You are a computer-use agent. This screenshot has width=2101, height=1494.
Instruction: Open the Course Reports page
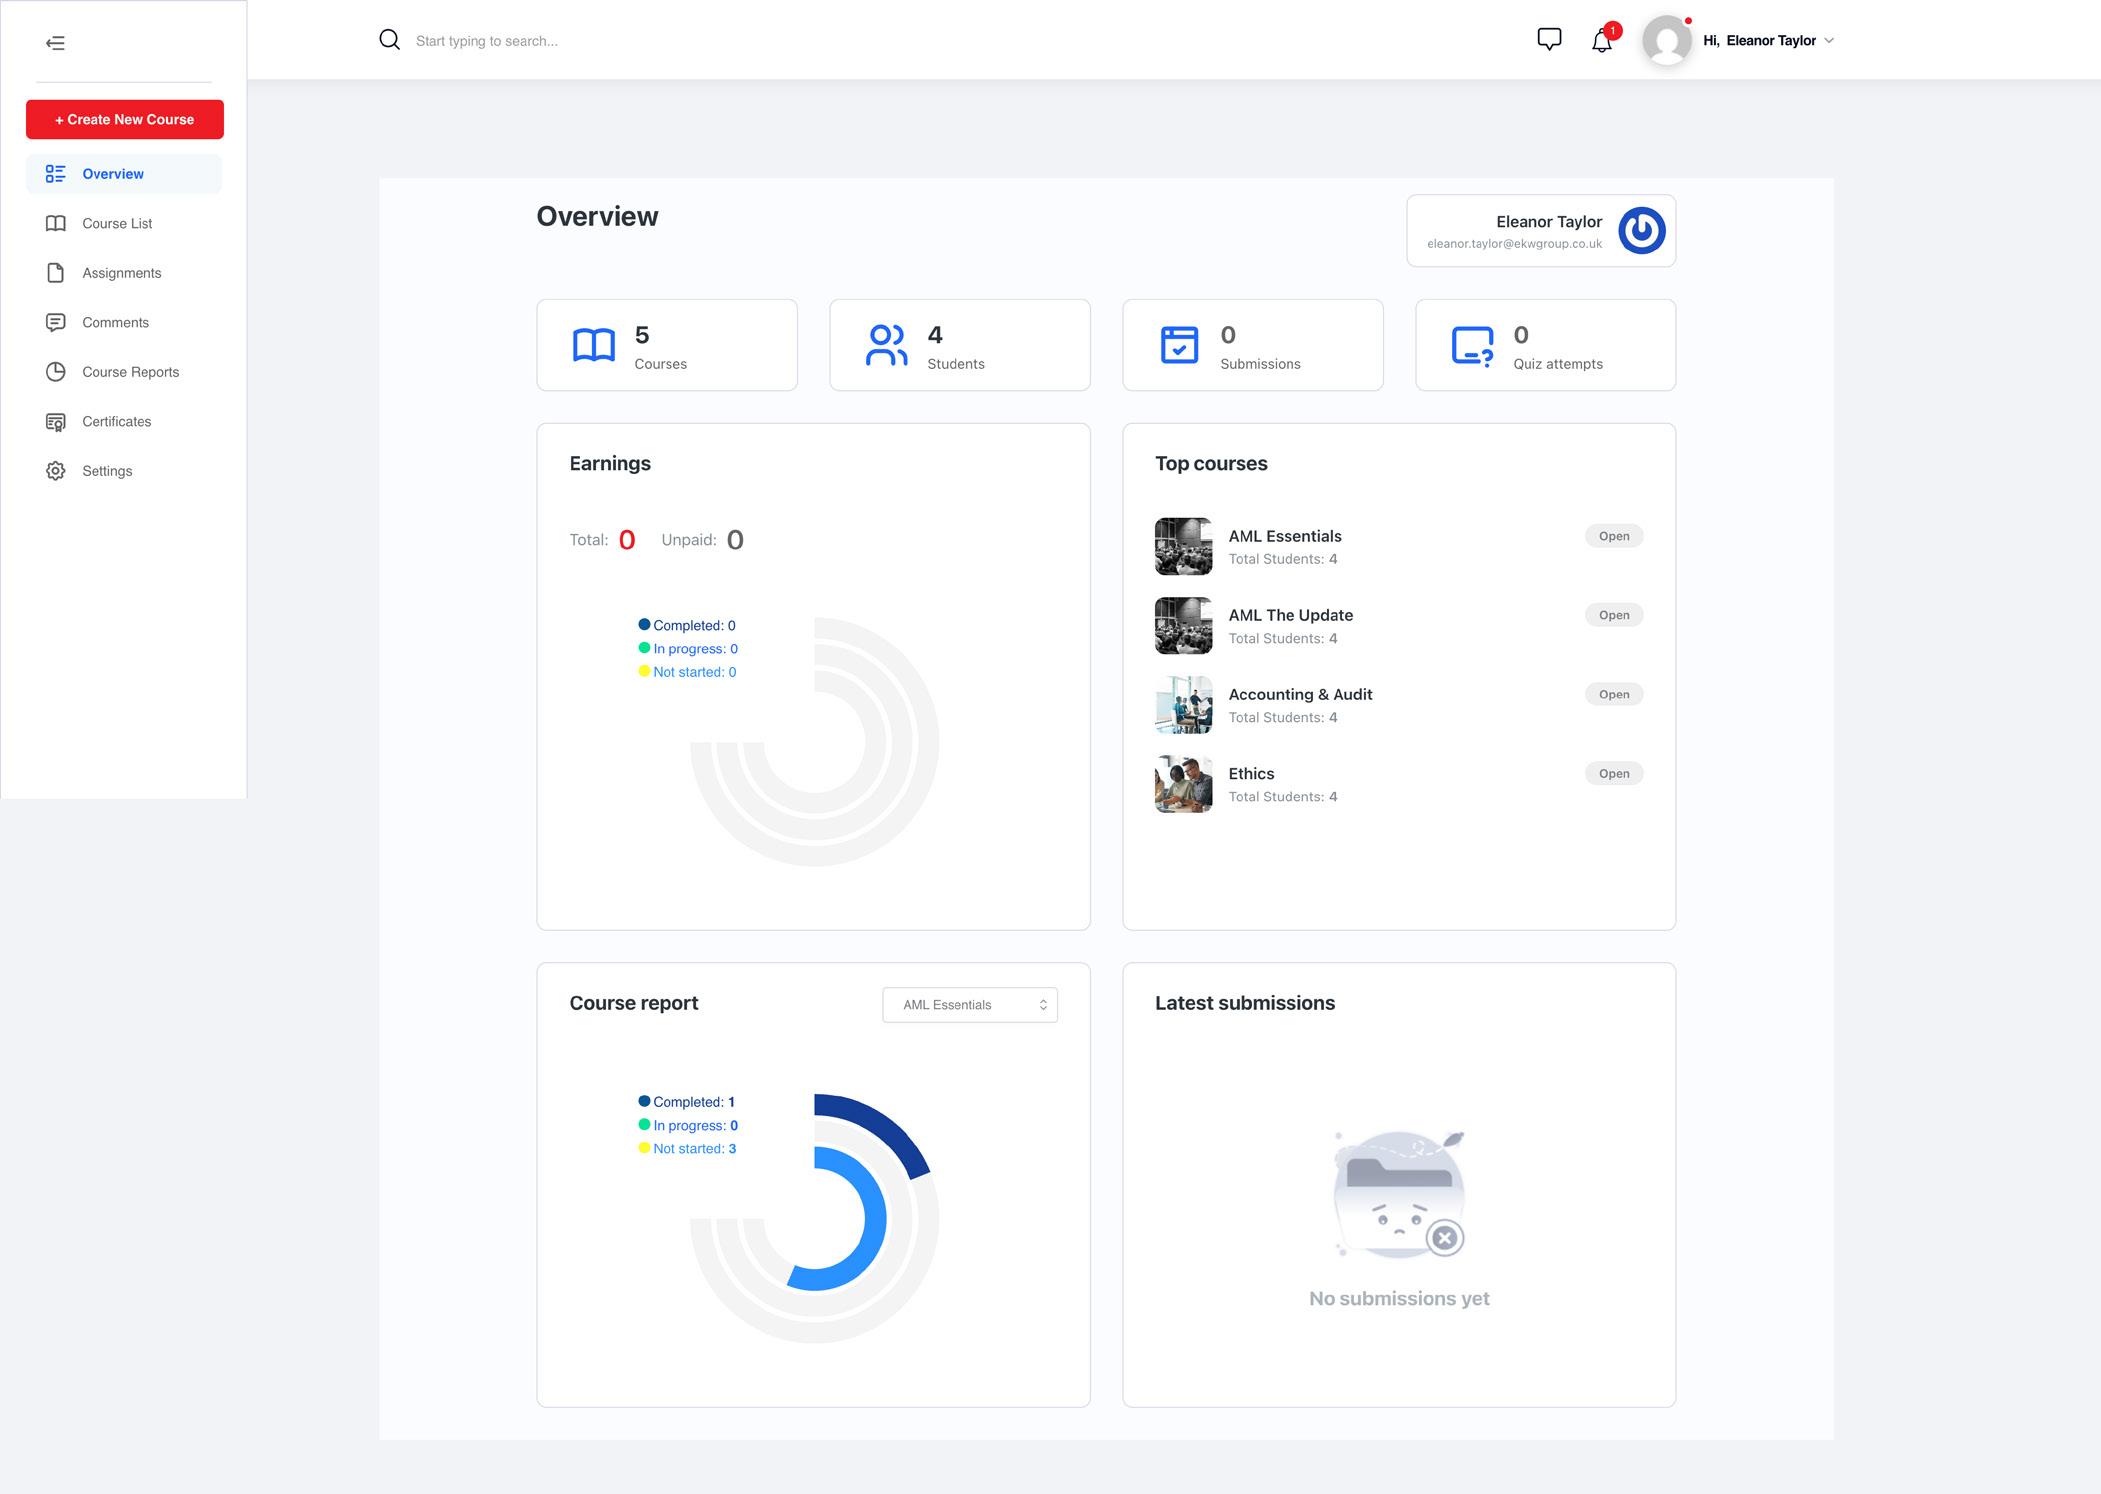(x=130, y=372)
